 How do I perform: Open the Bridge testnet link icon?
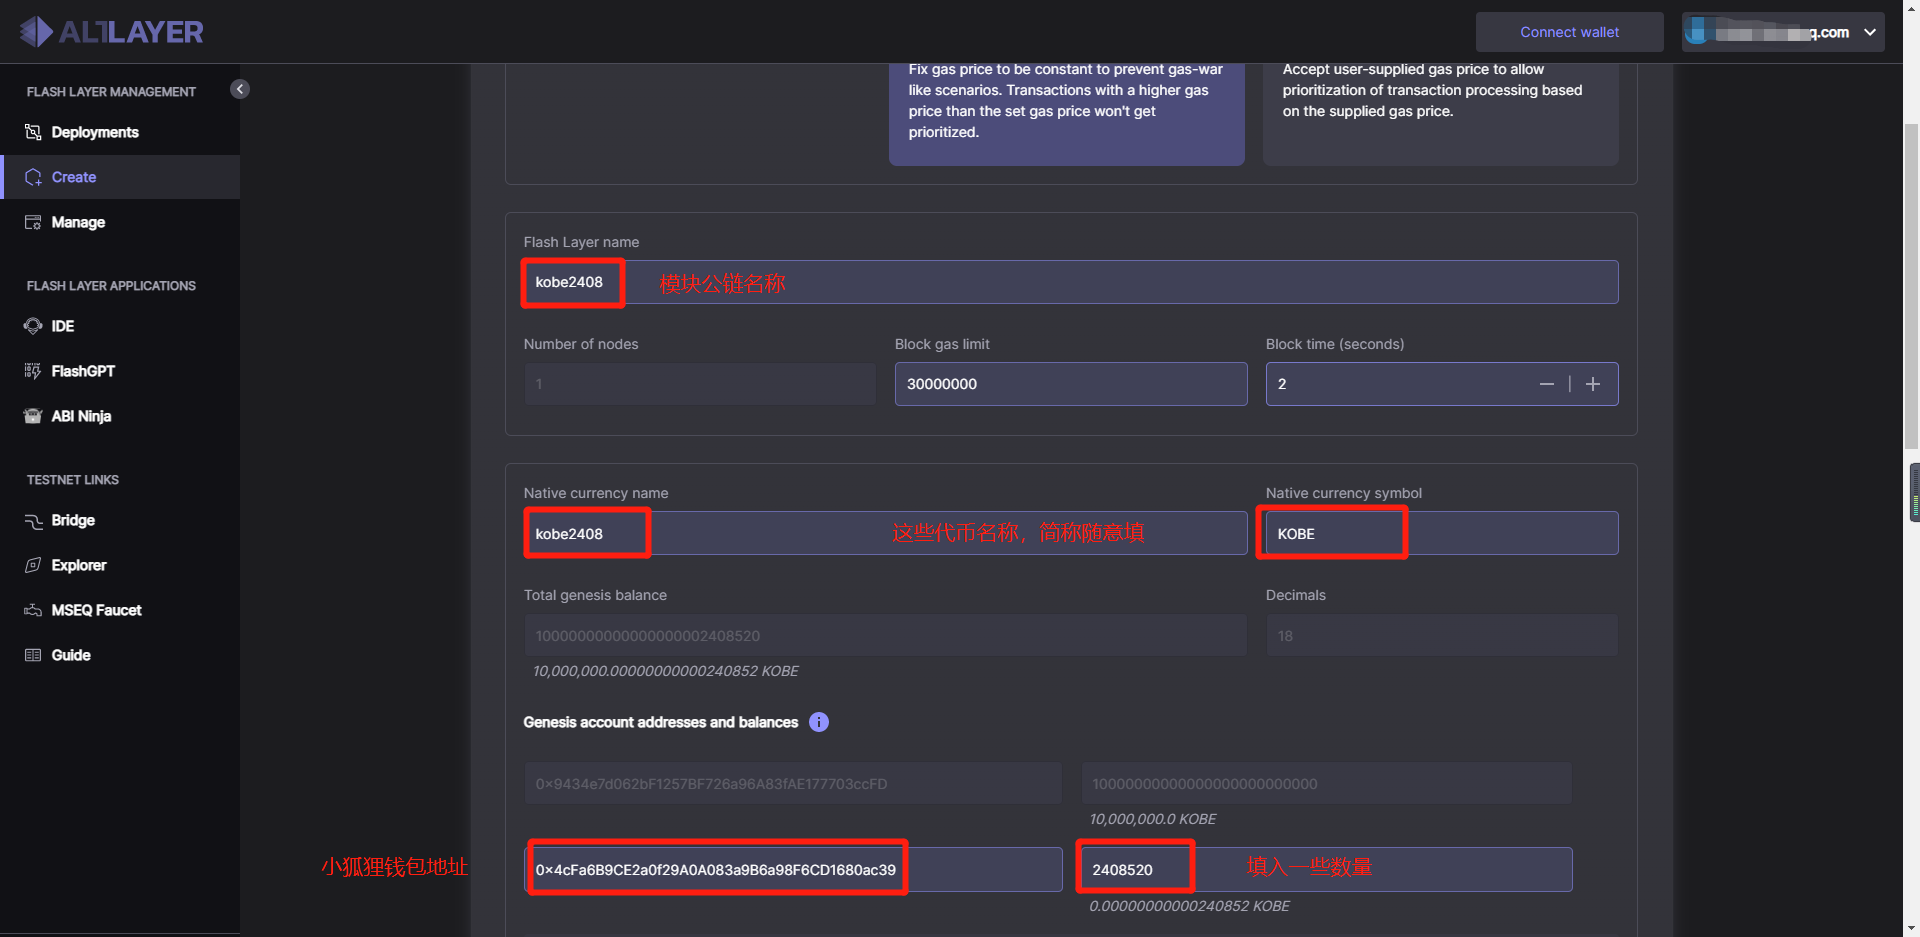(33, 521)
